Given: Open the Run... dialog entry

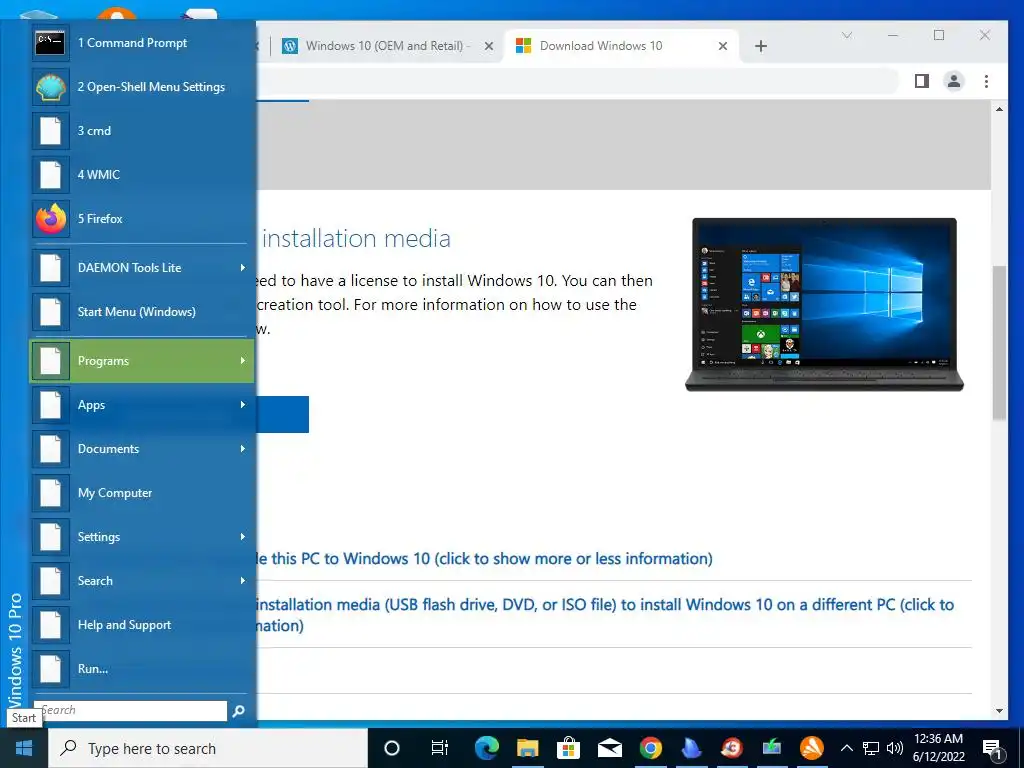Looking at the screenshot, I should coord(142,669).
